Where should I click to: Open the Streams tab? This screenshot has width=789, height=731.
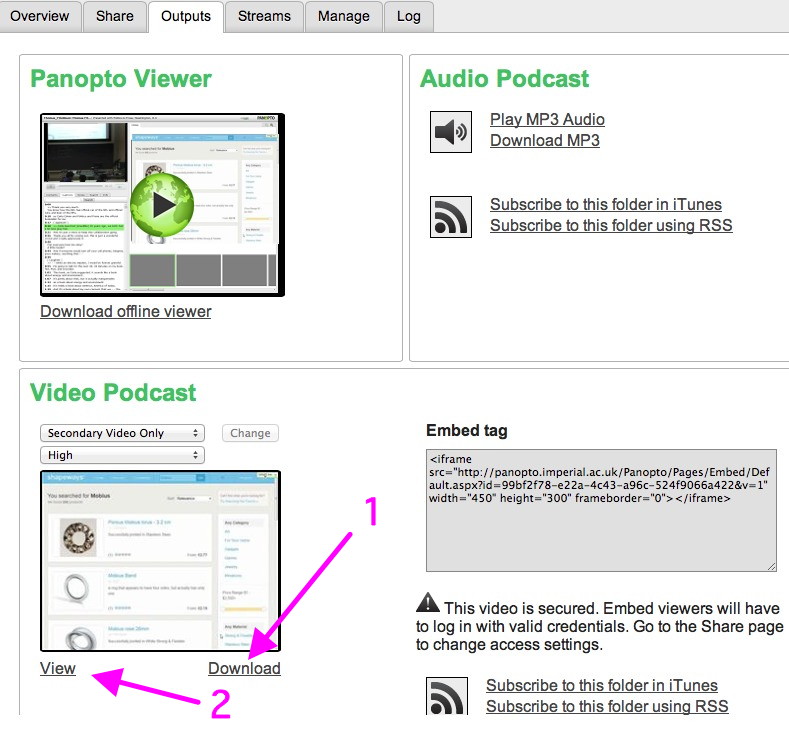264,16
